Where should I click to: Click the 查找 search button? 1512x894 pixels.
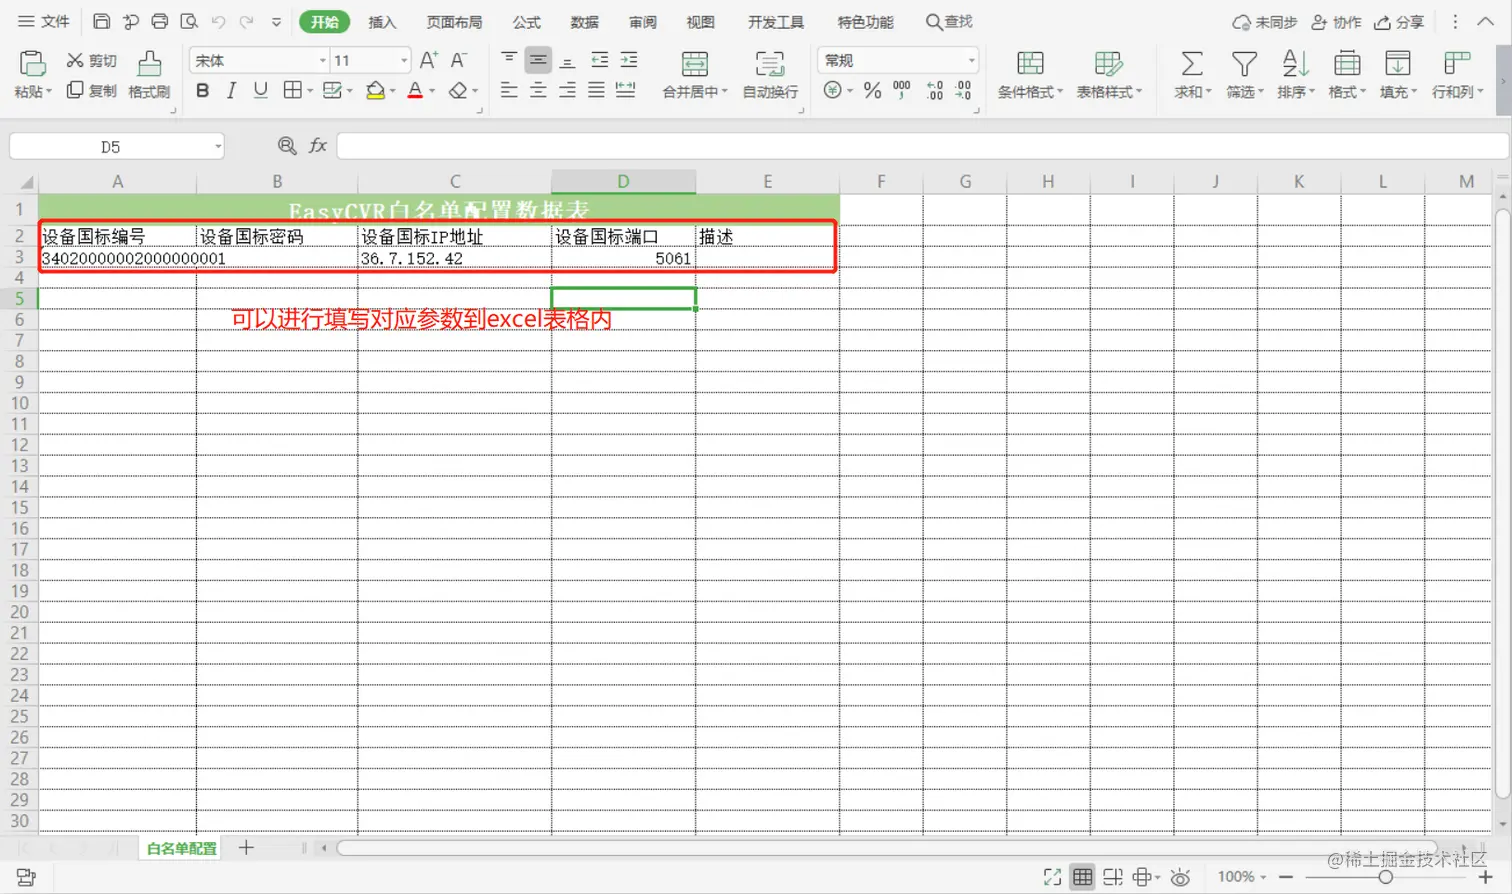949,21
